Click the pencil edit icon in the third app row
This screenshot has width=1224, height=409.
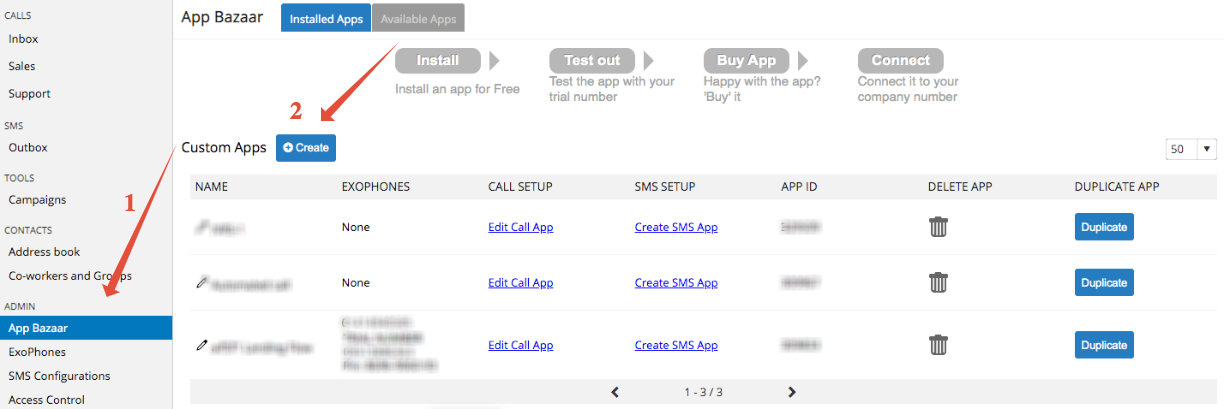point(202,345)
